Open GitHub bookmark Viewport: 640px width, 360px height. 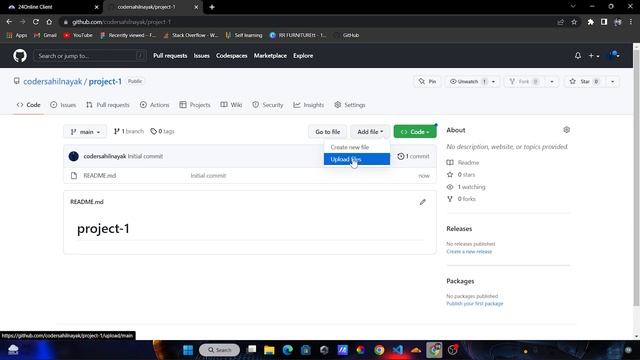(347, 35)
